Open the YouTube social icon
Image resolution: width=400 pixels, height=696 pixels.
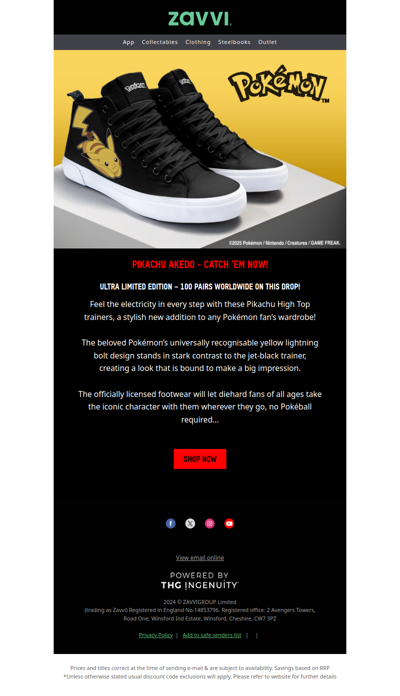pyautogui.click(x=229, y=523)
